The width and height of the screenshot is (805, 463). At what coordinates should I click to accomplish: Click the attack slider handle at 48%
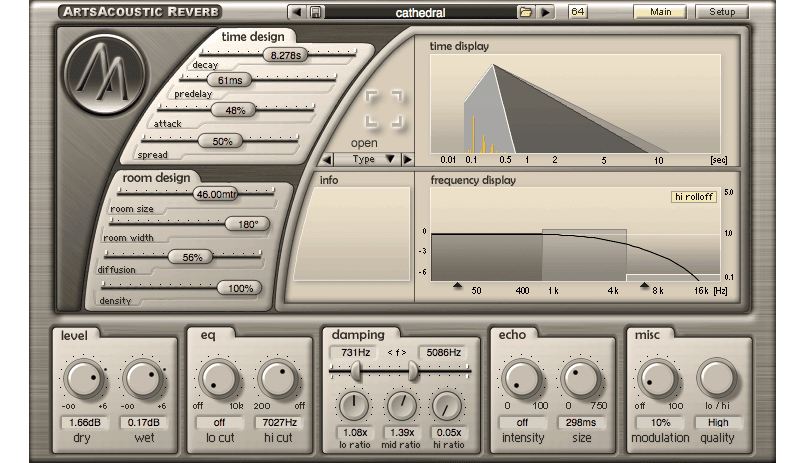coord(234,110)
